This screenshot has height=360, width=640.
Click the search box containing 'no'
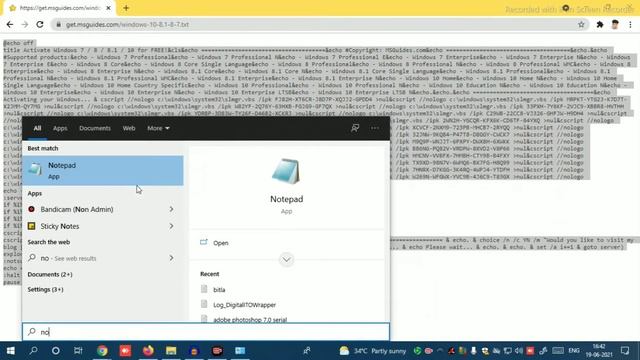pos(206,332)
